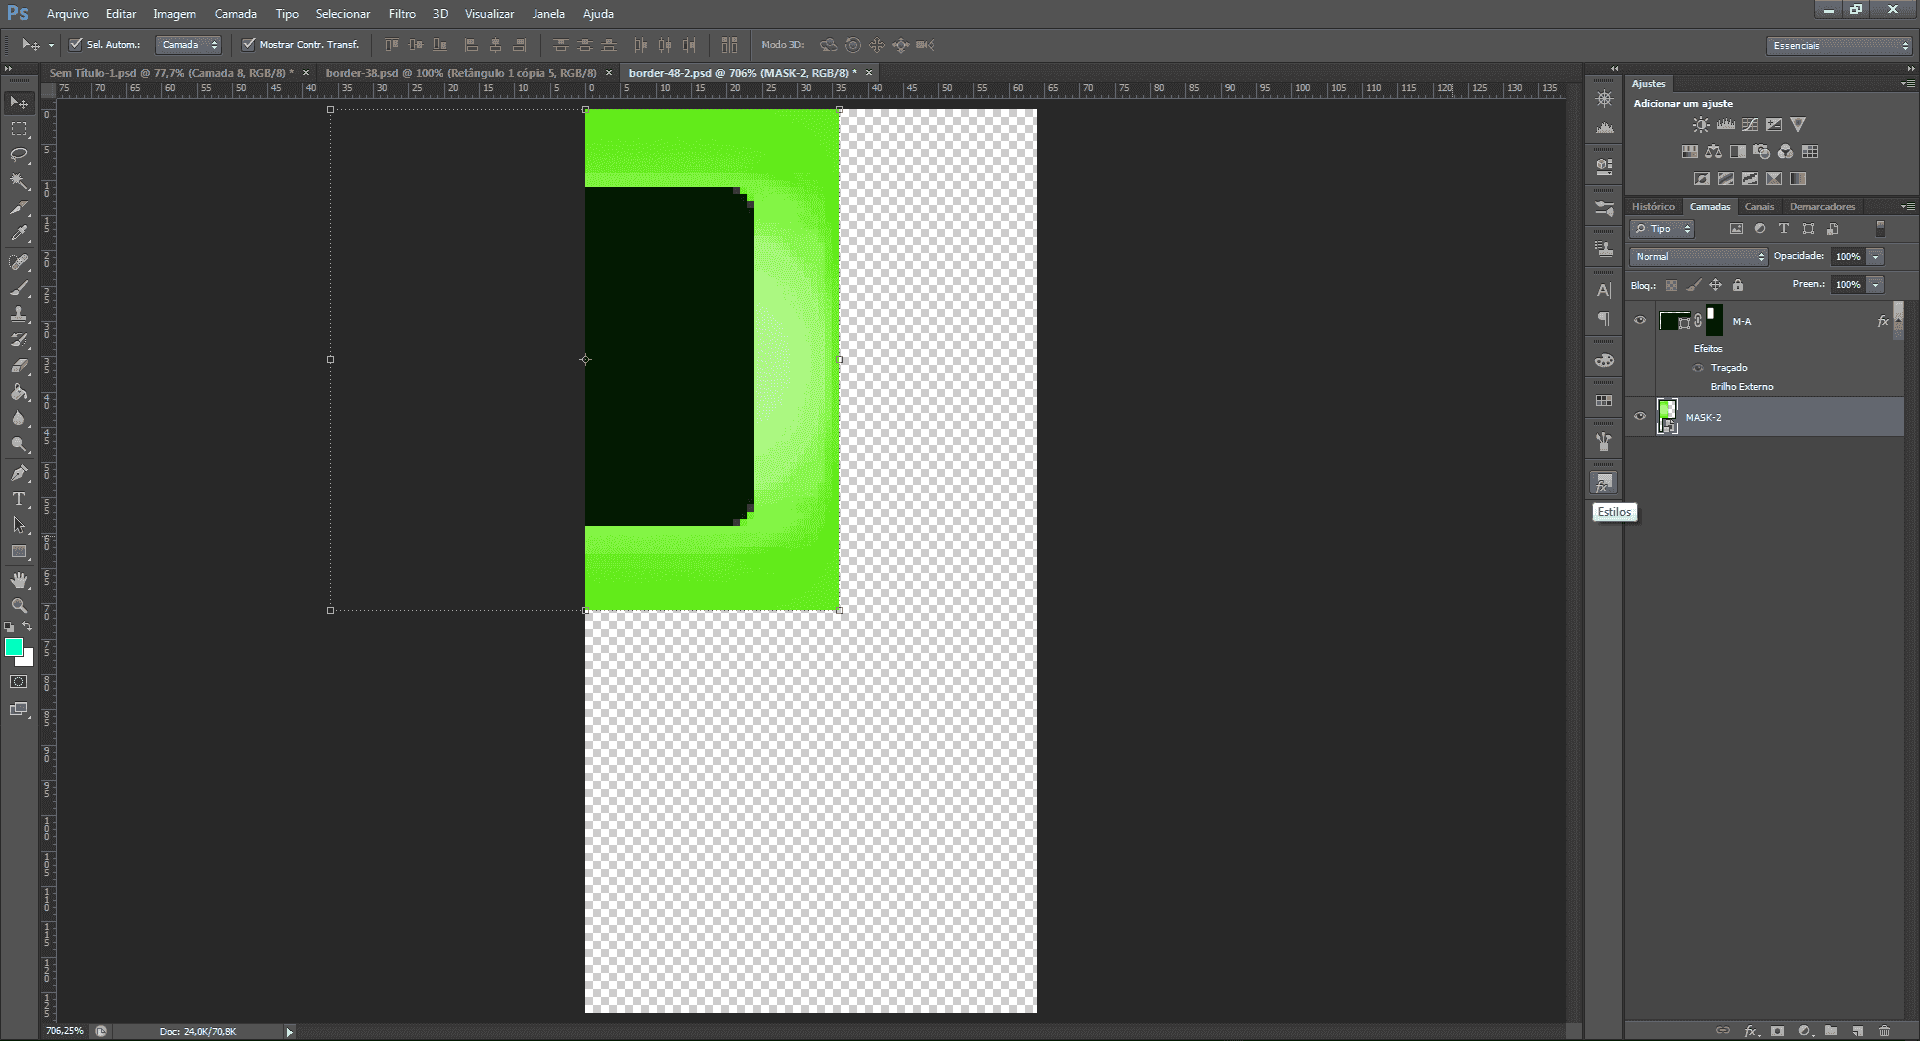Select the Eraser tool
The width and height of the screenshot is (1920, 1041).
pos(19,366)
